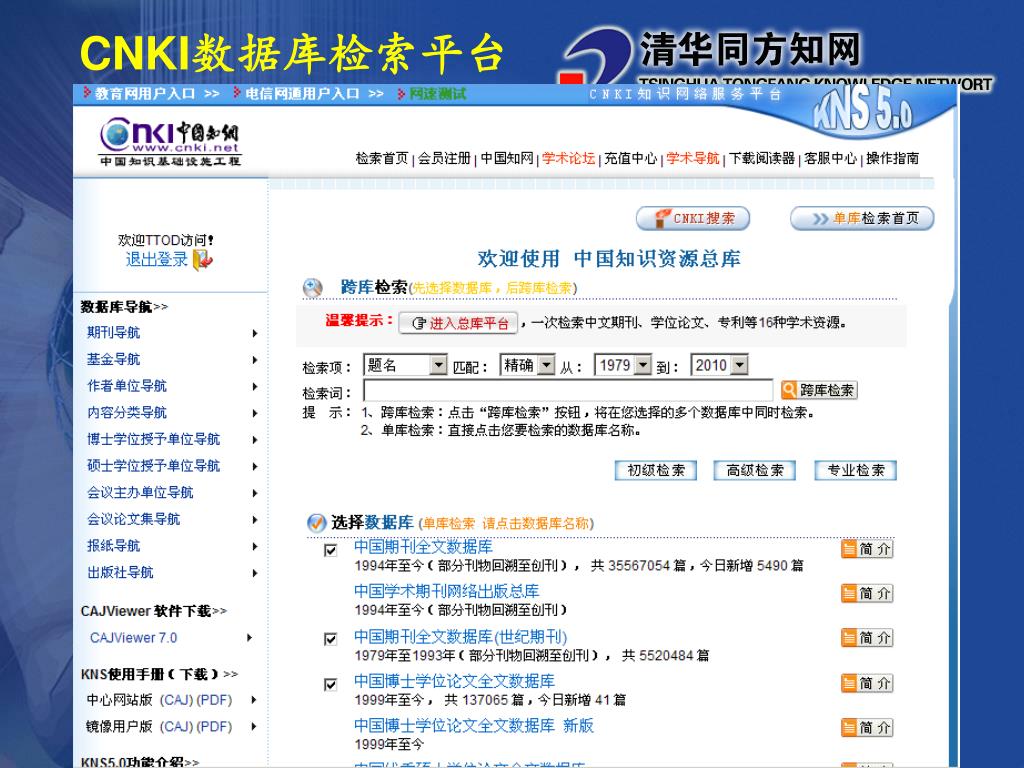Open 检索首页 in top navigation
1024x768 pixels.
click(x=382, y=158)
